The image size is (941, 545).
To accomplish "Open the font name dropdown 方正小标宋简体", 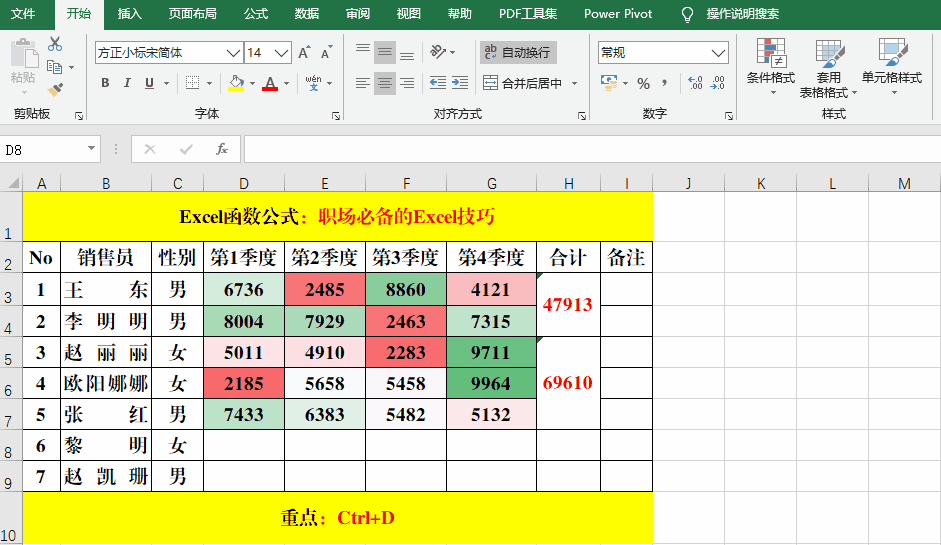I will point(233,53).
